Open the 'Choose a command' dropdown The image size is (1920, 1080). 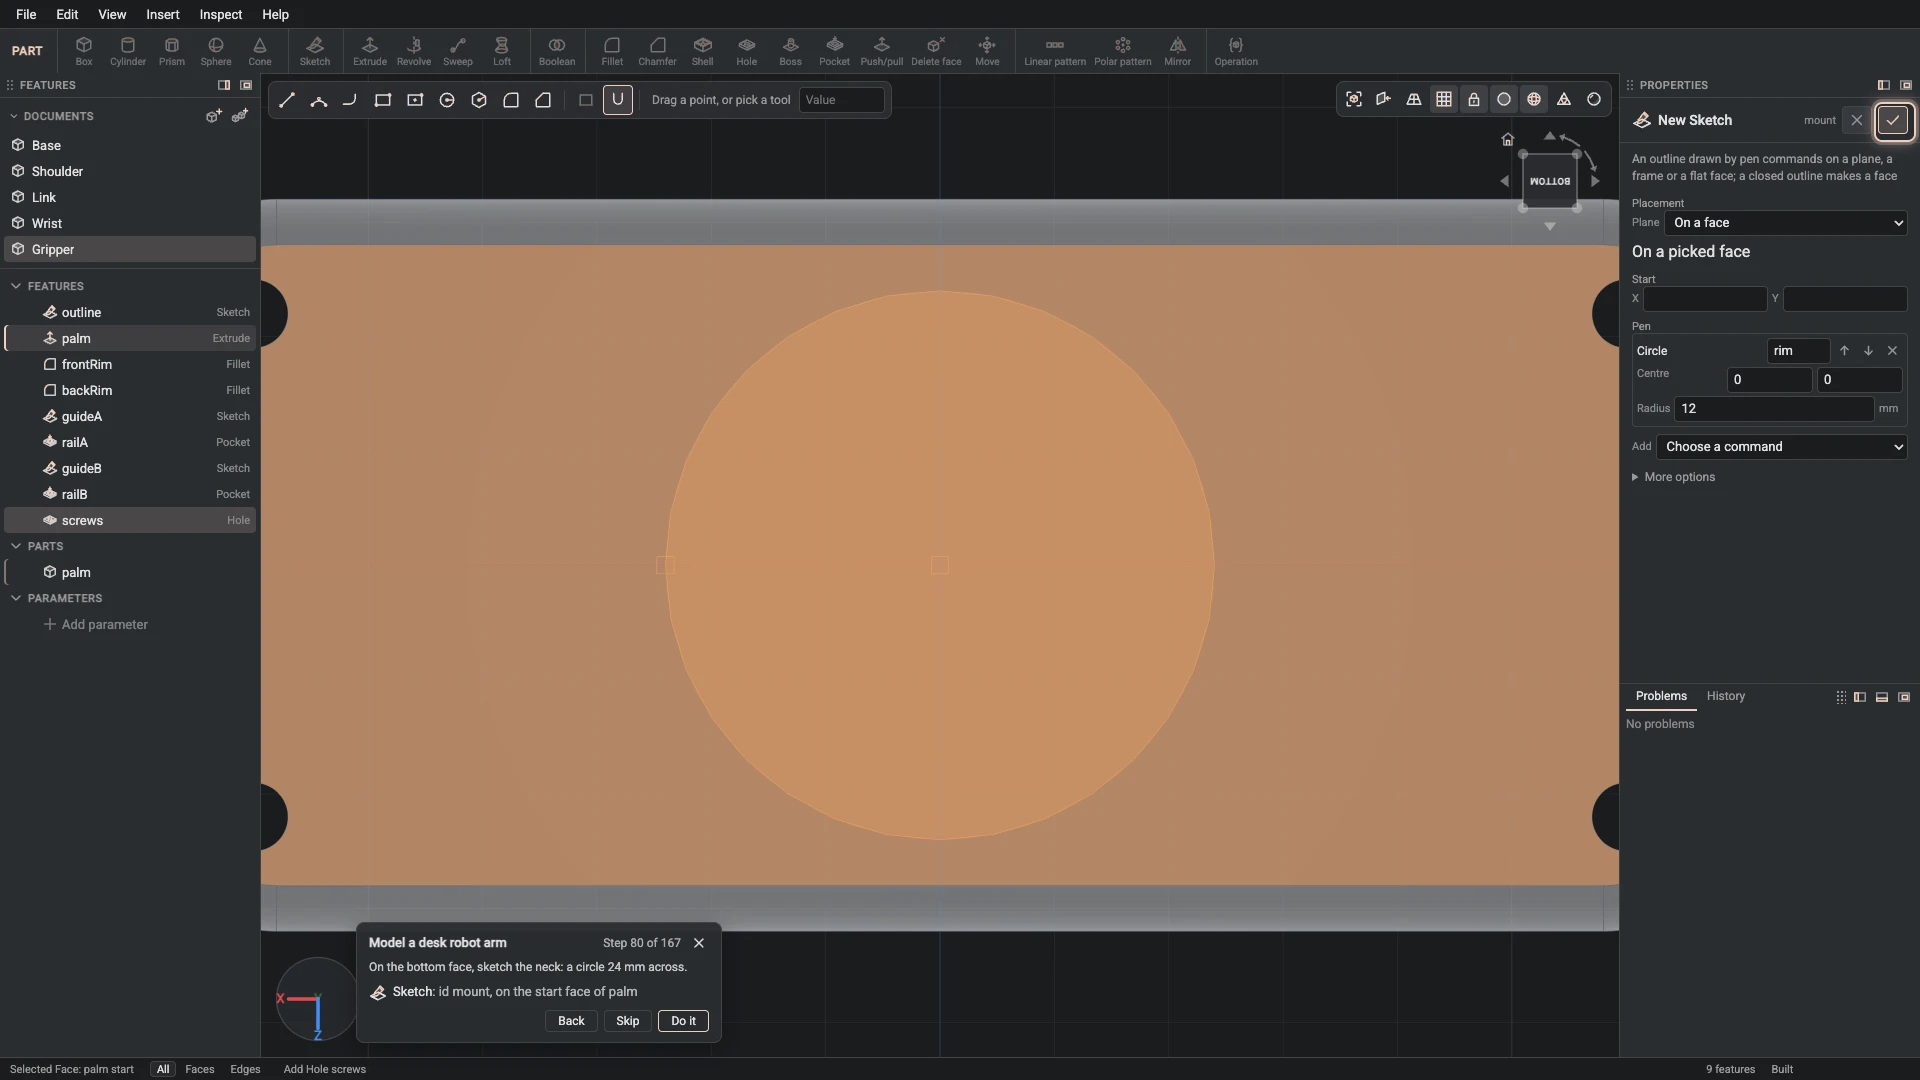(1781, 447)
